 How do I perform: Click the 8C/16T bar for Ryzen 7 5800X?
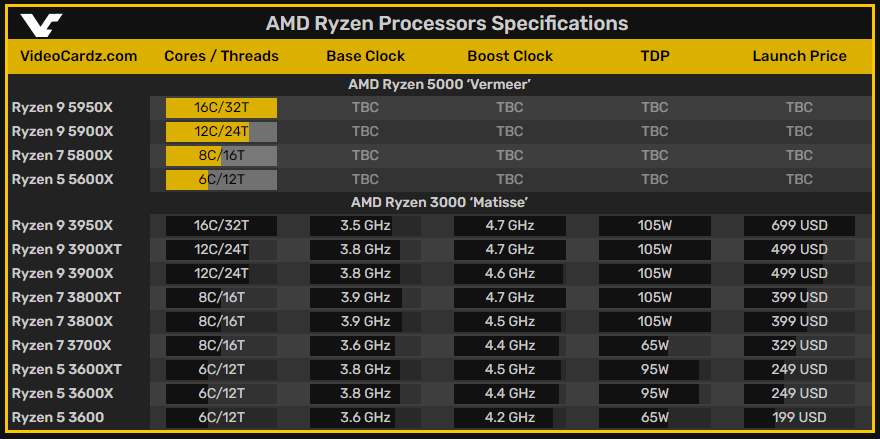pyautogui.click(x=221, y=156)
